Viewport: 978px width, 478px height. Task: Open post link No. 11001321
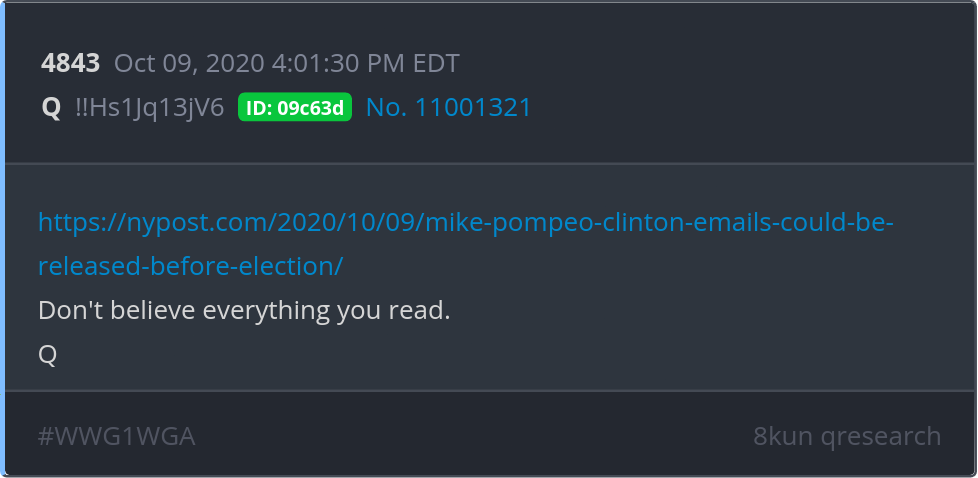coord(448,107)
